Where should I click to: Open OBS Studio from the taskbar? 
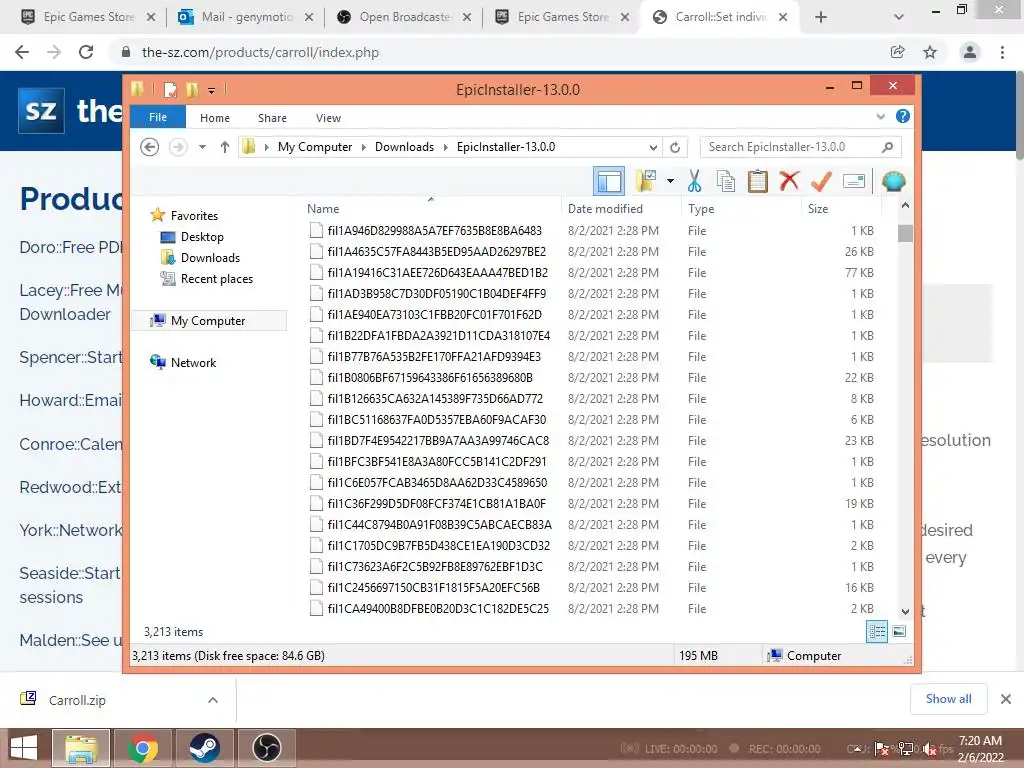click(266, 748)
